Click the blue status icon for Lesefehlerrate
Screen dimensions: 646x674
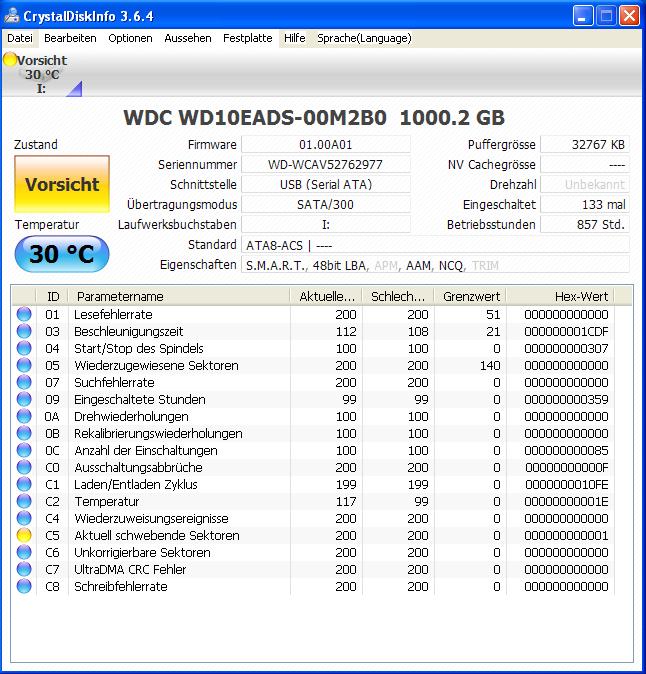24,314
